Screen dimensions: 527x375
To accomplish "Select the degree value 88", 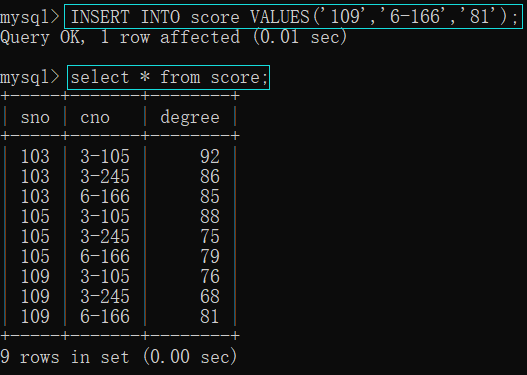I will point(210,216).
